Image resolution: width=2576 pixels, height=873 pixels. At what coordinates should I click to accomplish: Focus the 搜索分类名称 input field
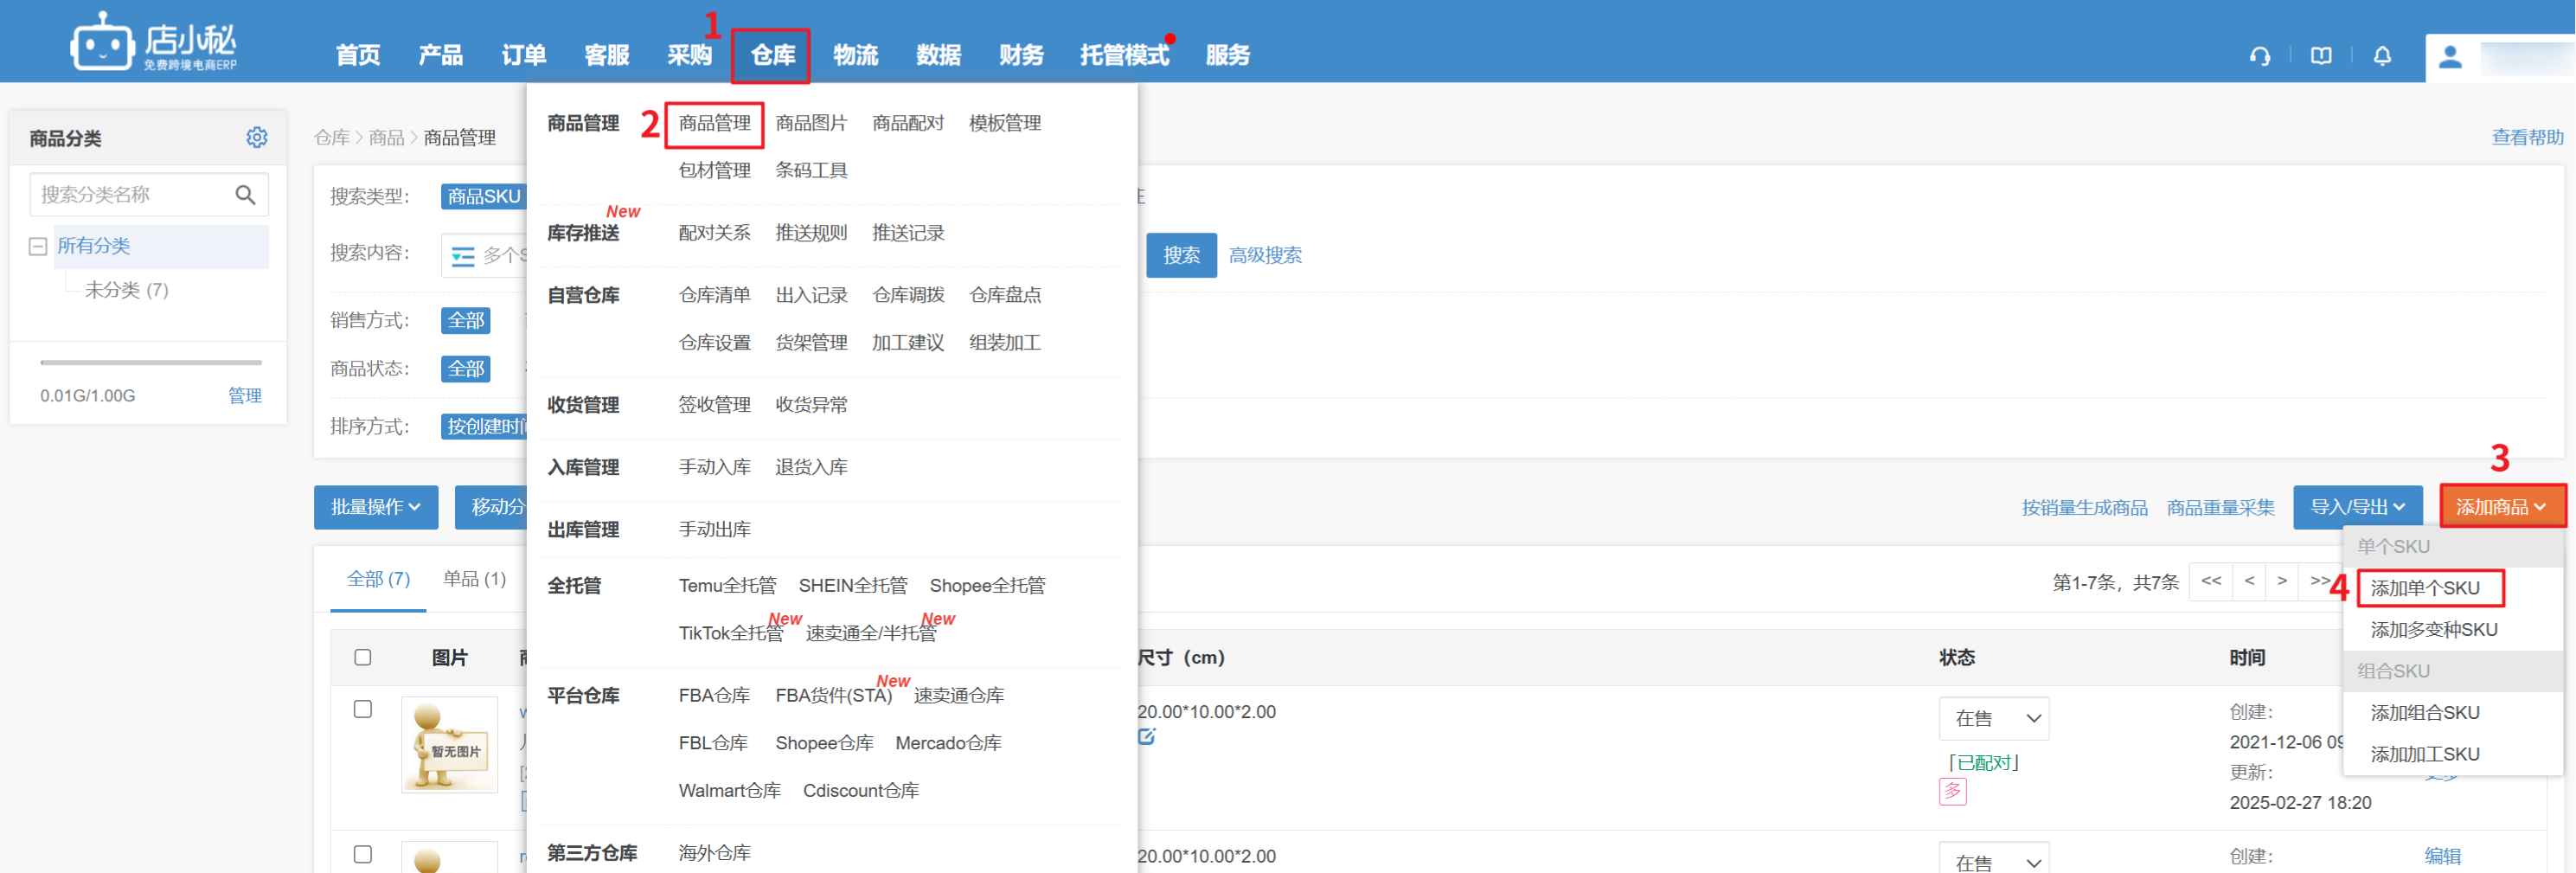[130, 195]
